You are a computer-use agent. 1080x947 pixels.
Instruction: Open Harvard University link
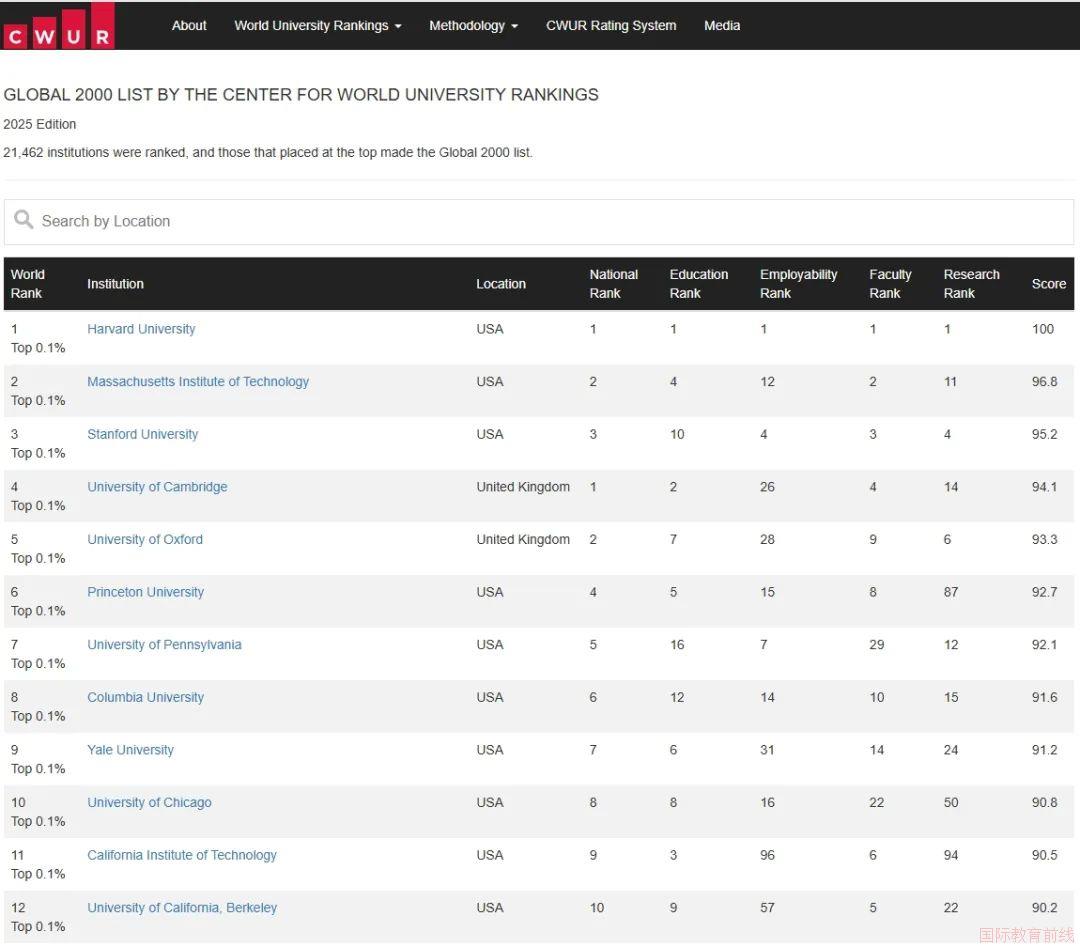[x=141, y=329]
